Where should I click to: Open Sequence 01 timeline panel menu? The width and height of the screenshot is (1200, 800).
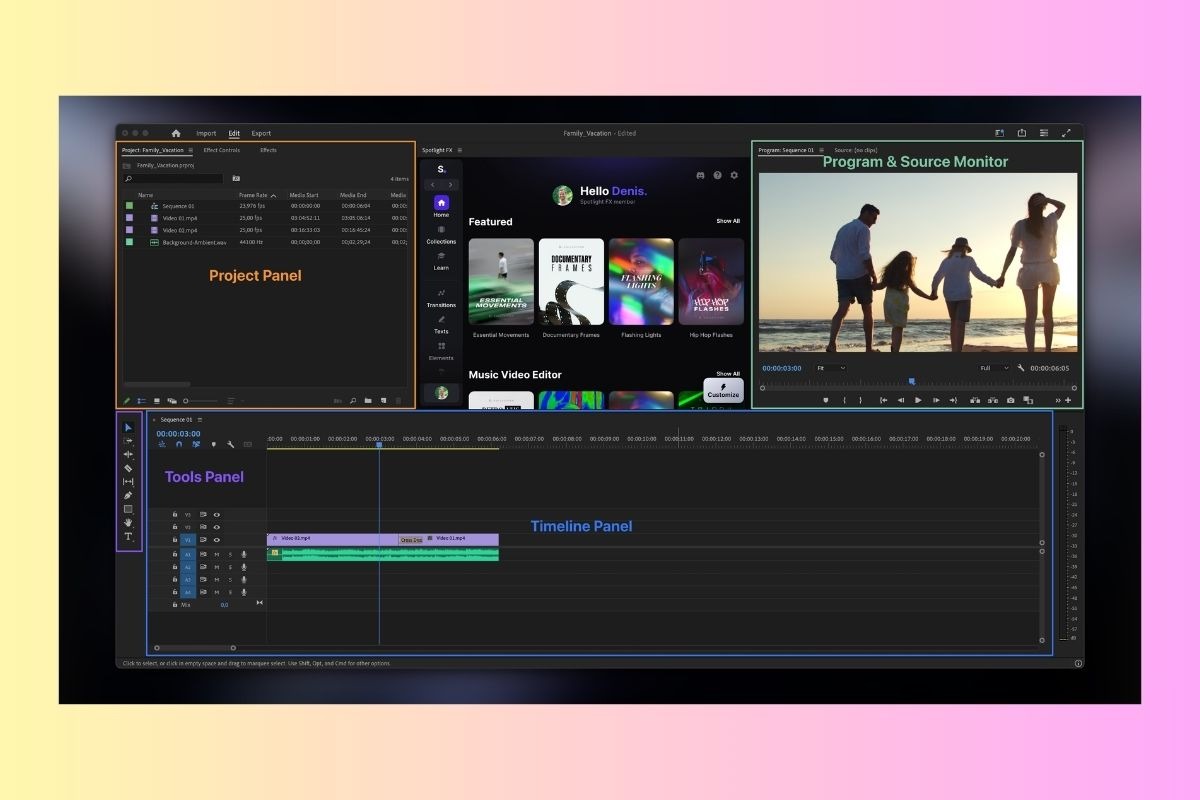[x=200, y=419]
